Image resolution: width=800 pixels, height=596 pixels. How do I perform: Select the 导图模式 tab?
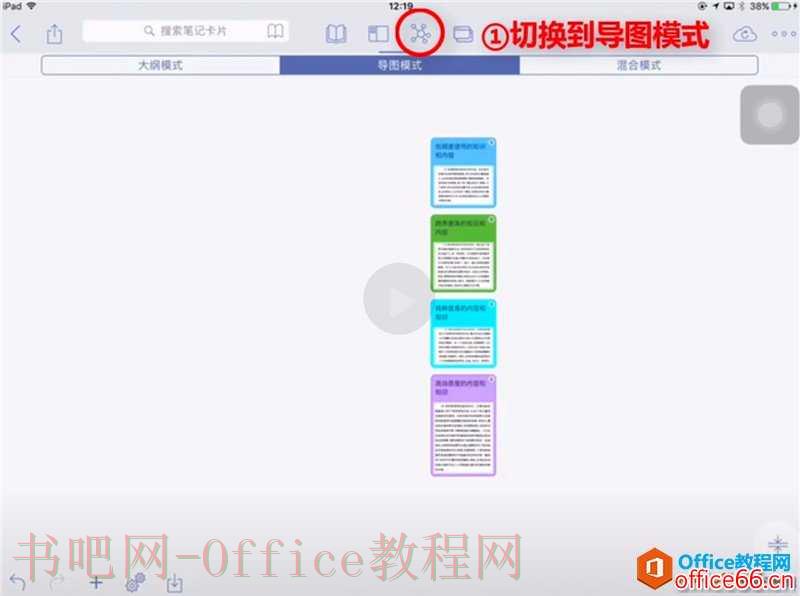tap(399, 65)
